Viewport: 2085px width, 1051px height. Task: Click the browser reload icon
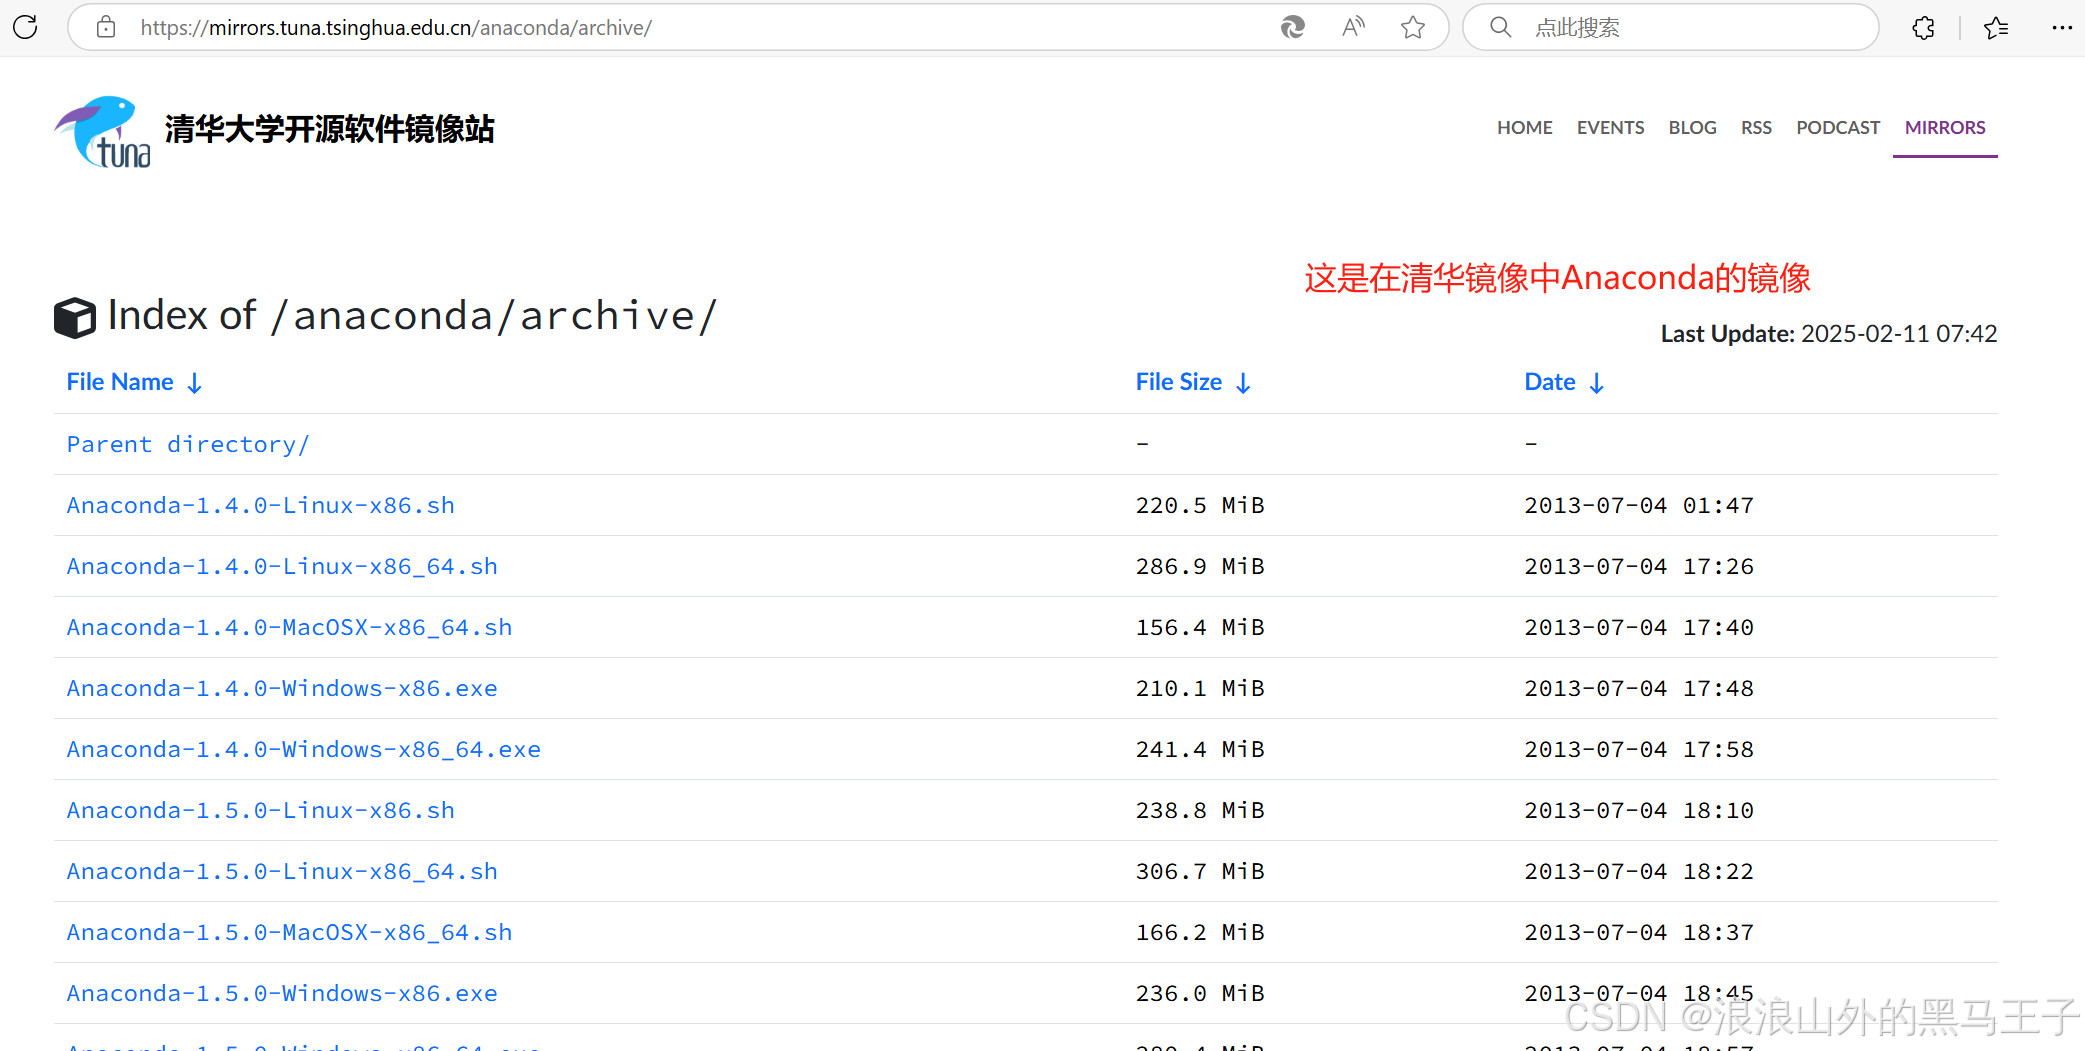(x=26, y=27)
